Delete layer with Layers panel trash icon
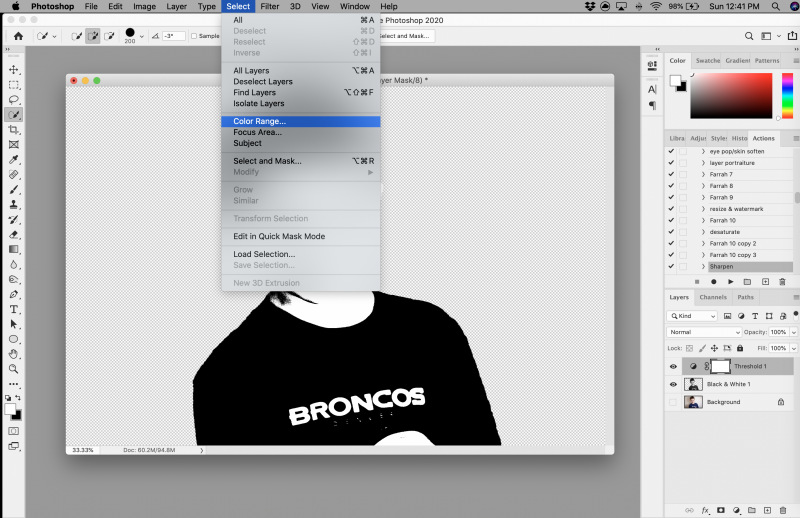The image size is (800, 518). coord(783,510)
